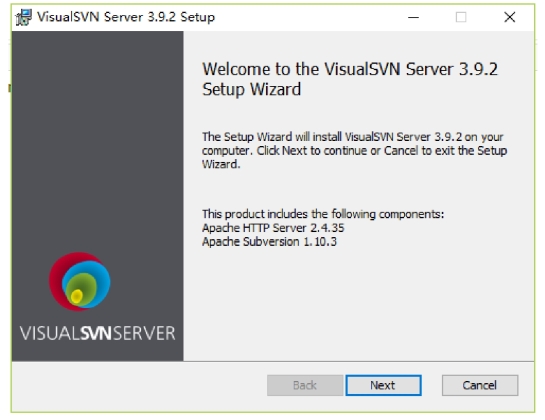The height and width of the screenshot is (420, 545).
Task: Minimize the Setup window
Action: 413,17
